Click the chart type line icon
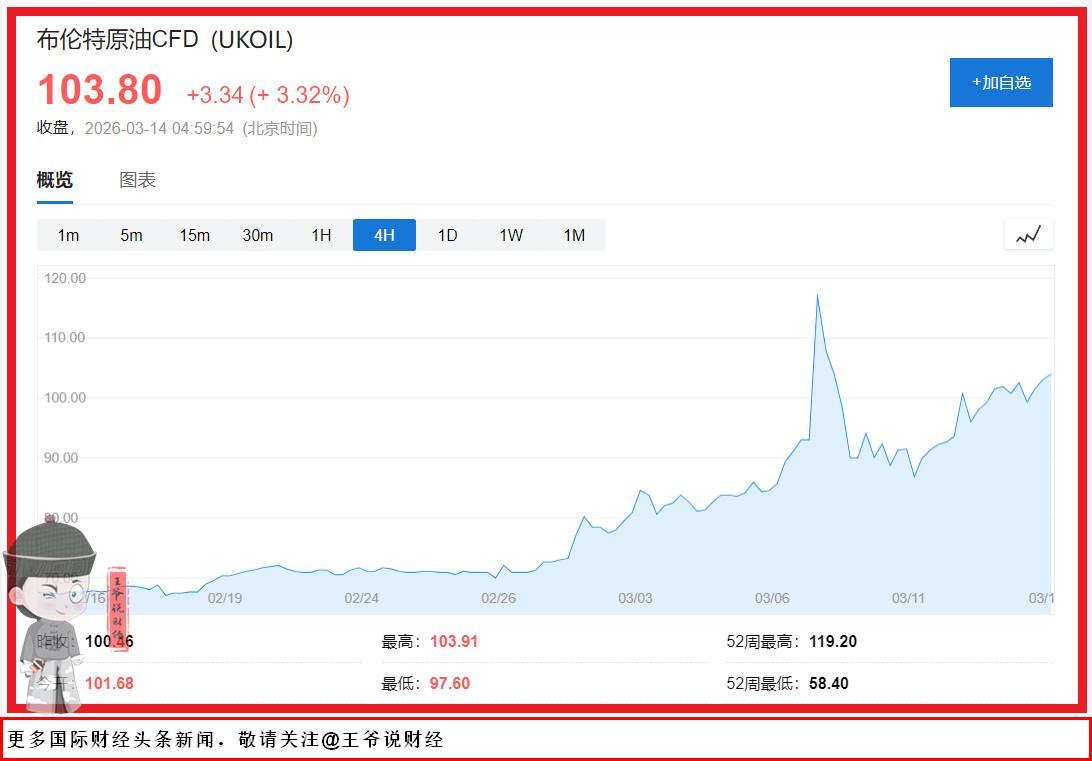Screen dimensions: 1092x761 pyautogui.click(x=1029, y=235)
